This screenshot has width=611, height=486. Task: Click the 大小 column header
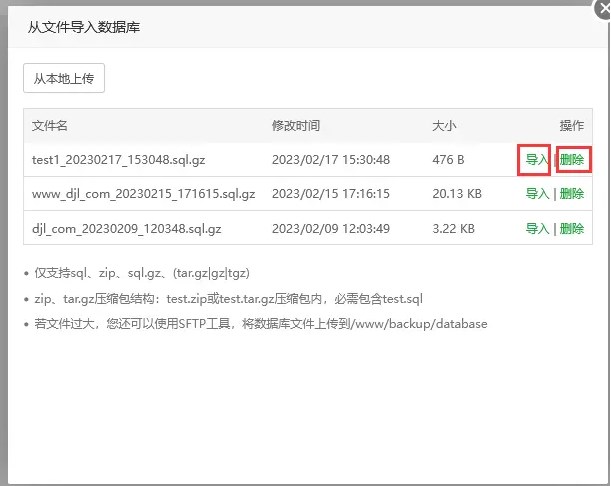[444, 126]
